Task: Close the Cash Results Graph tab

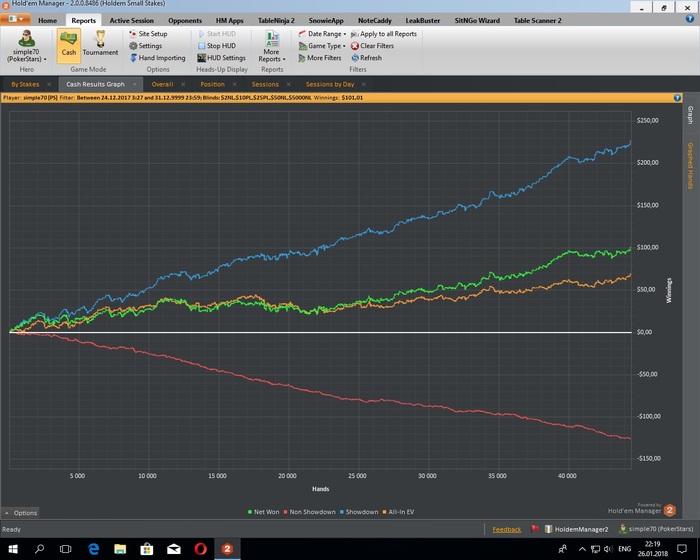Action: pyautogui.click(x=134, y=84)
